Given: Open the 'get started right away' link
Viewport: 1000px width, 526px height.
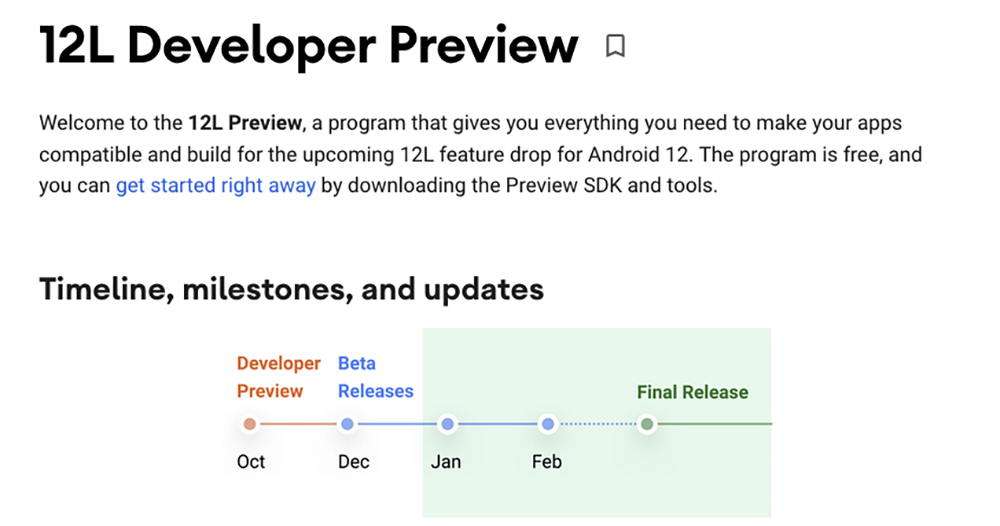Looking at the screenshot, I should (216, 186).
